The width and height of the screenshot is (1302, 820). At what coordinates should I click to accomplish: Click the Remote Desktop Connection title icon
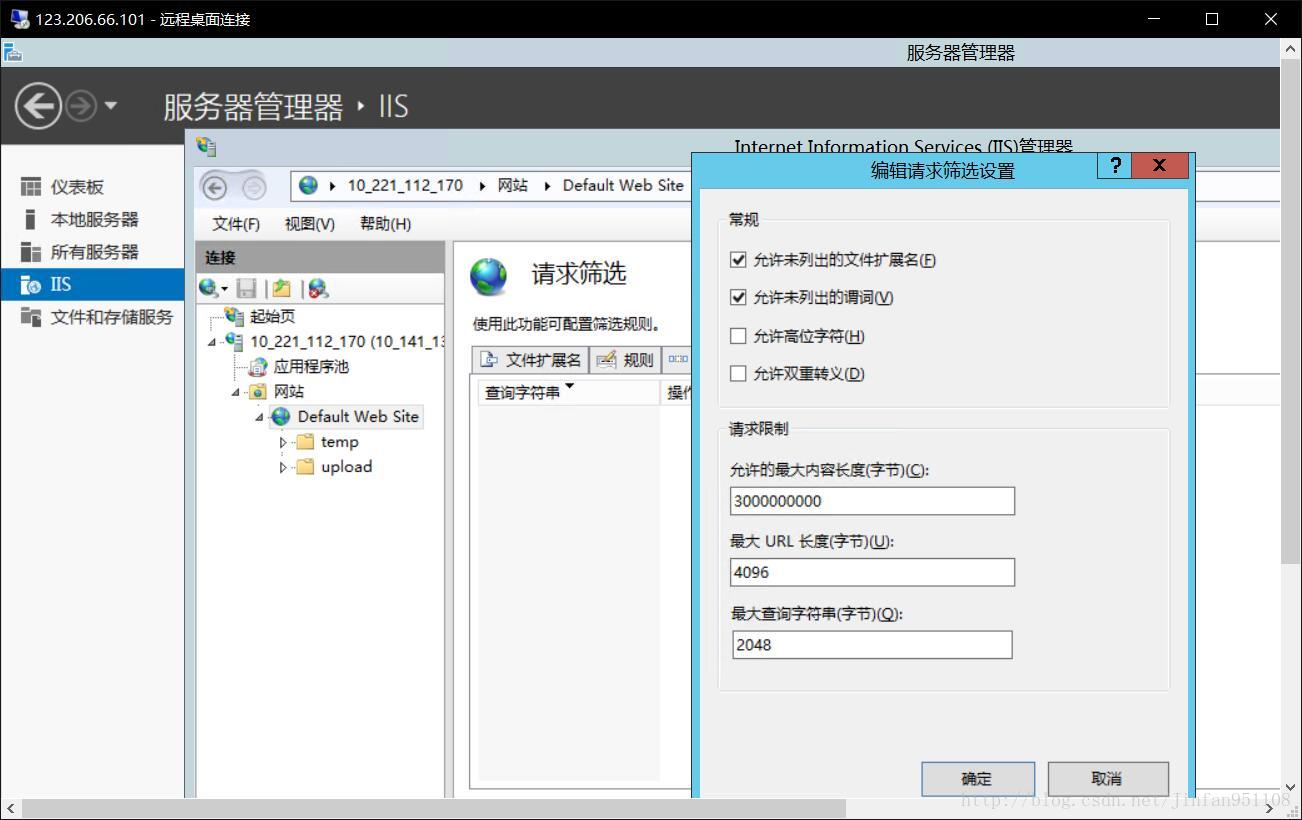point(19,19)
